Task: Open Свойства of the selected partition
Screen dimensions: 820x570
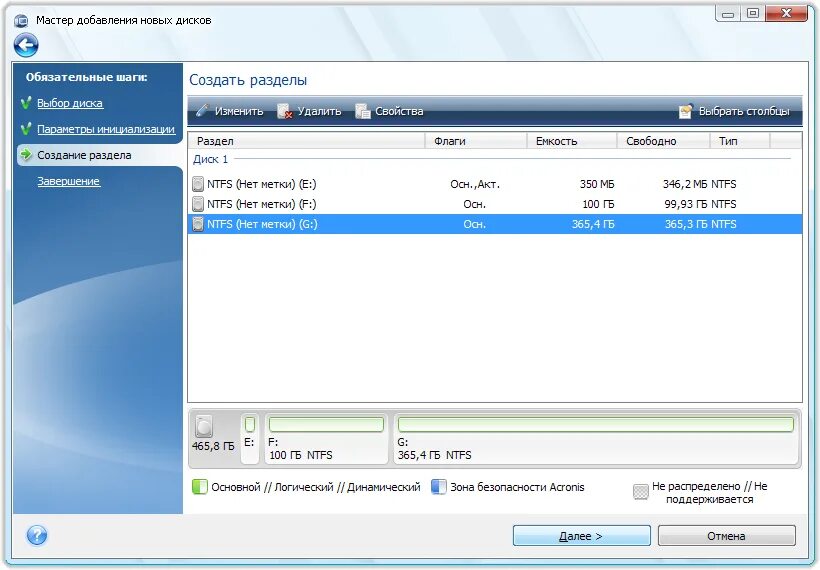Action: pyautogui.click(x=399, y=111)
